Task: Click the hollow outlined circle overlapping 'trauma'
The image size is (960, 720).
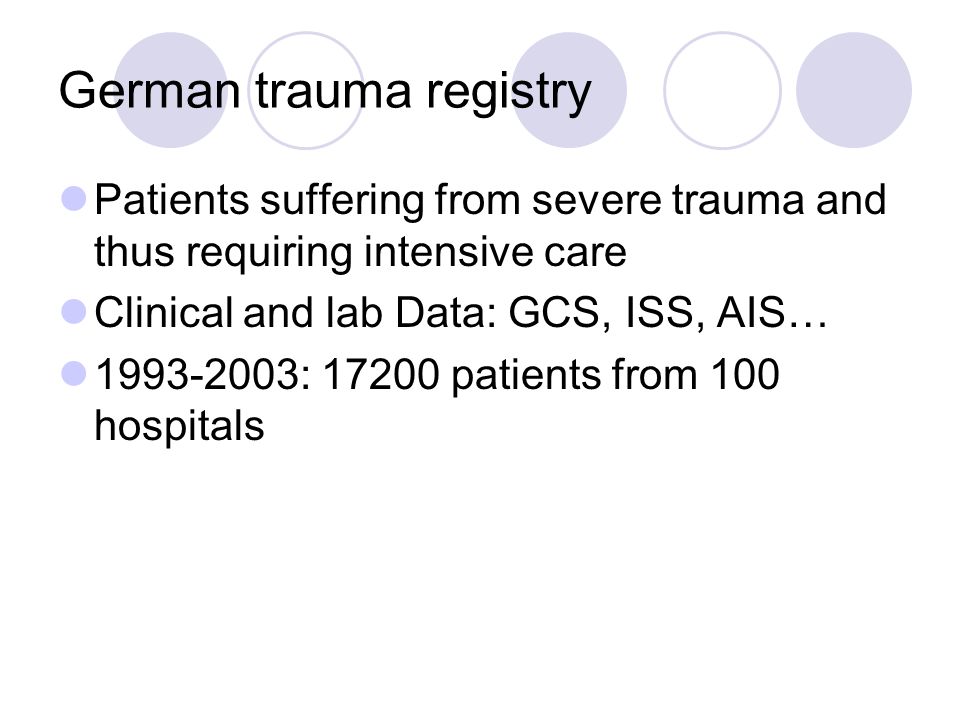Action: pos(306,90)
